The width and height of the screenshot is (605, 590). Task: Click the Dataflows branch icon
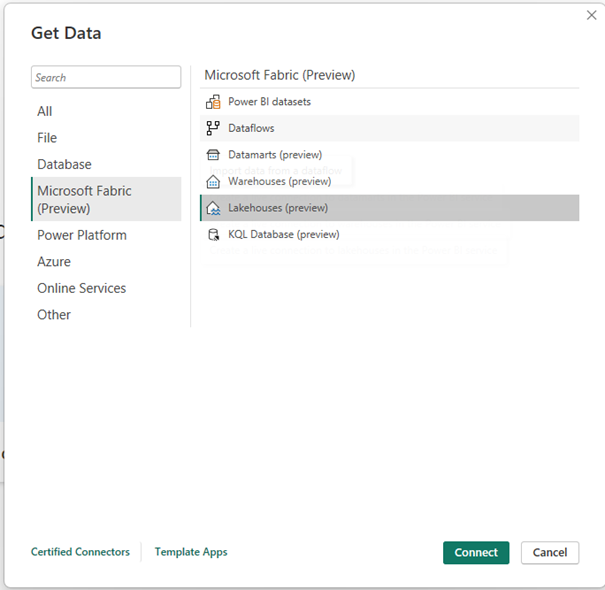point(213,128)
